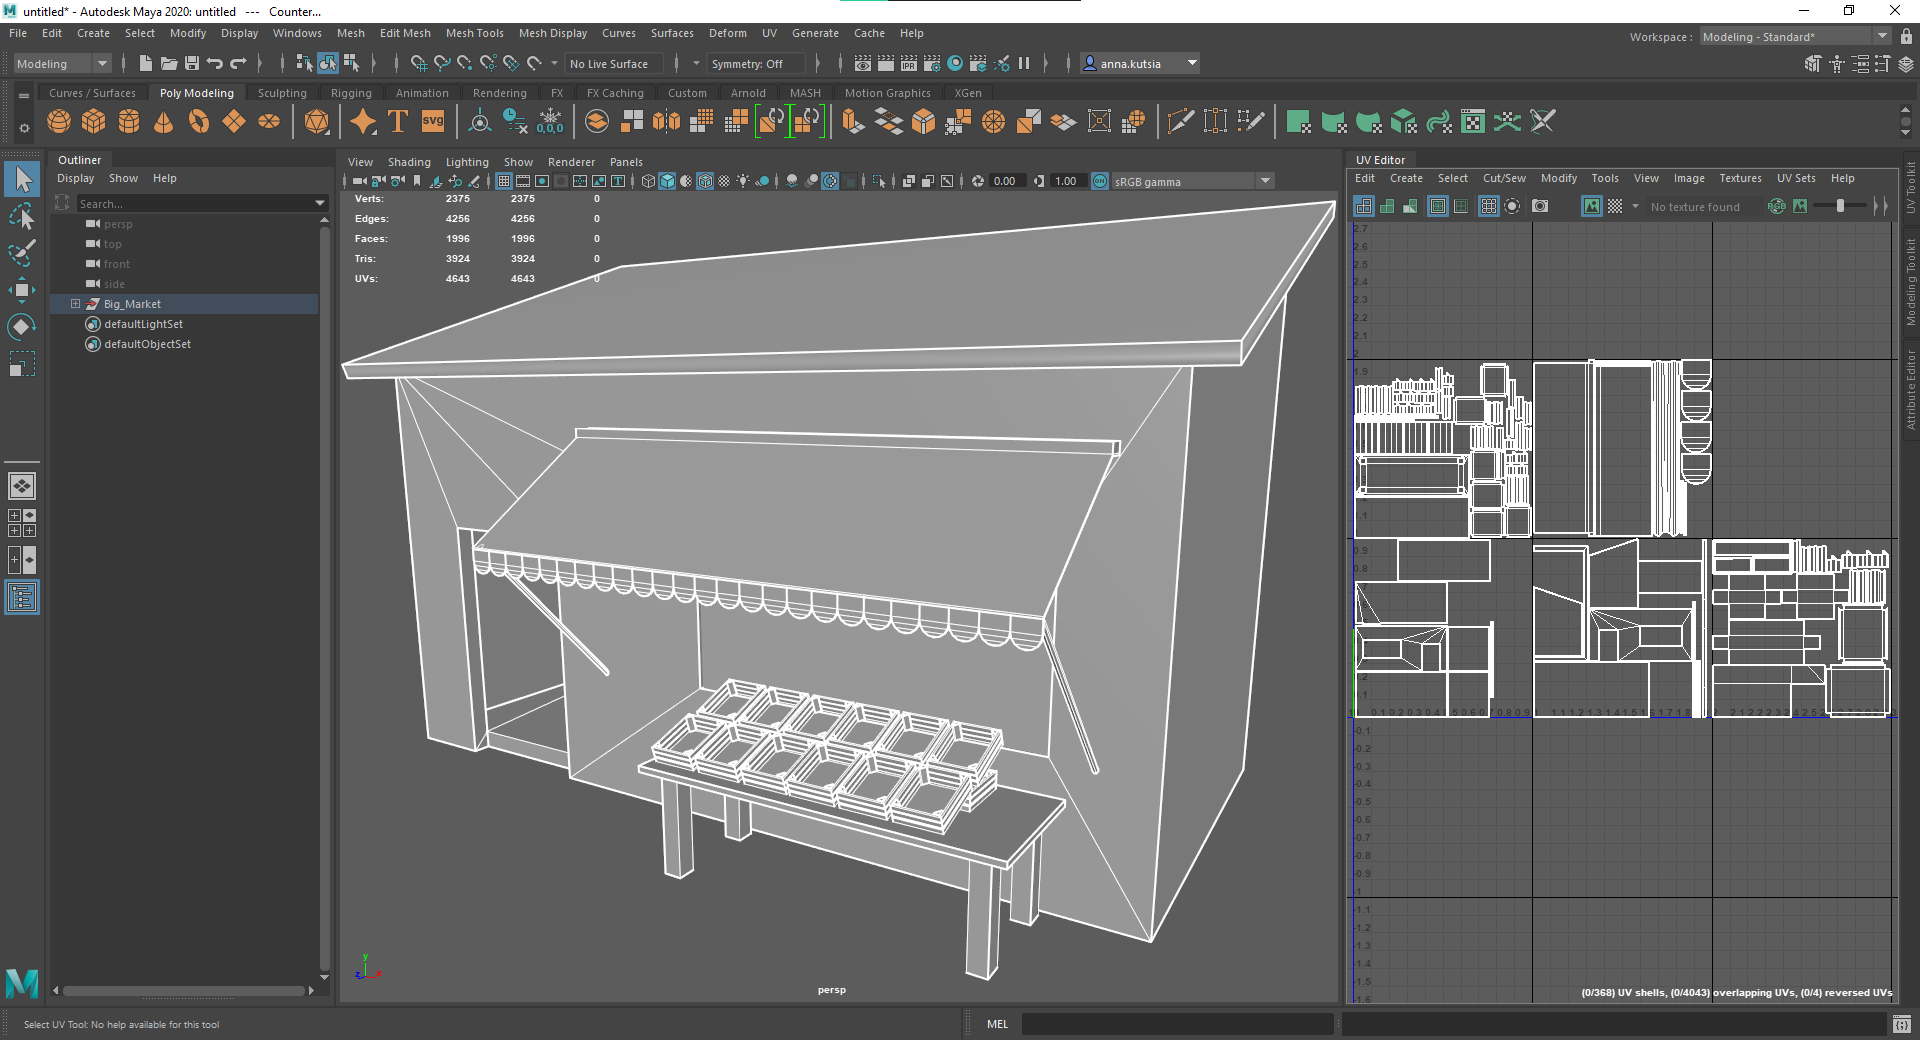Click the SVG import shelf icon
Viewport: 1920px width, 1040px height.
point(433,122)
